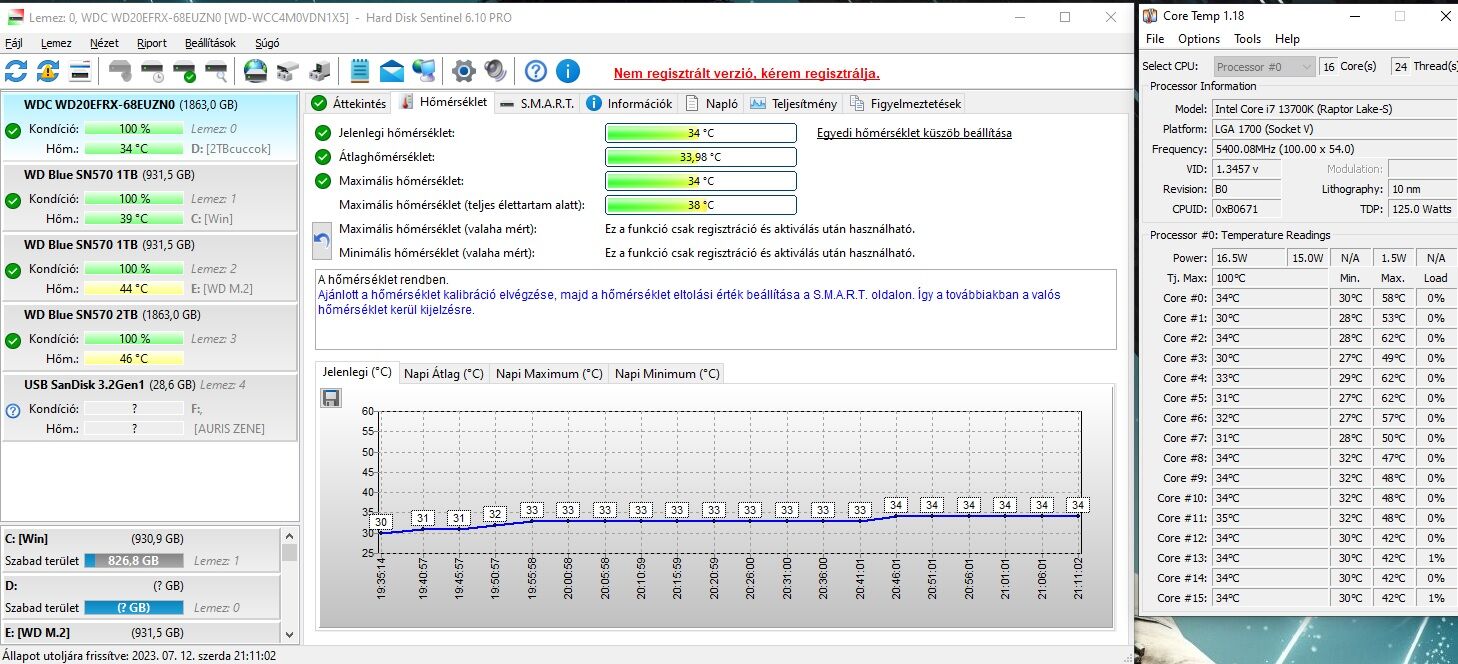The image size is (1458, 664).
Task: Click the floppy save icon above the chart
Action: tap(331, 398)
